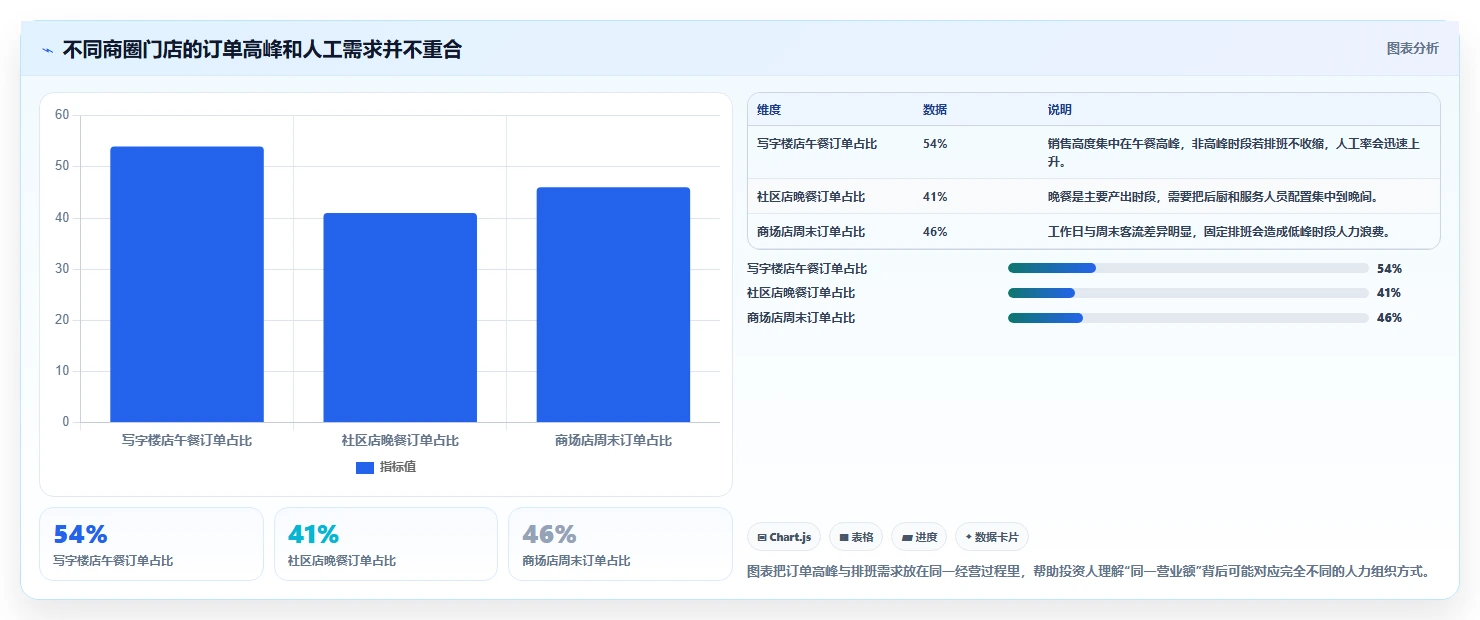This screenshot has width=1480, height=620.
Task: Click the 41% progress percentage label
Action: tap(1389, 293)
